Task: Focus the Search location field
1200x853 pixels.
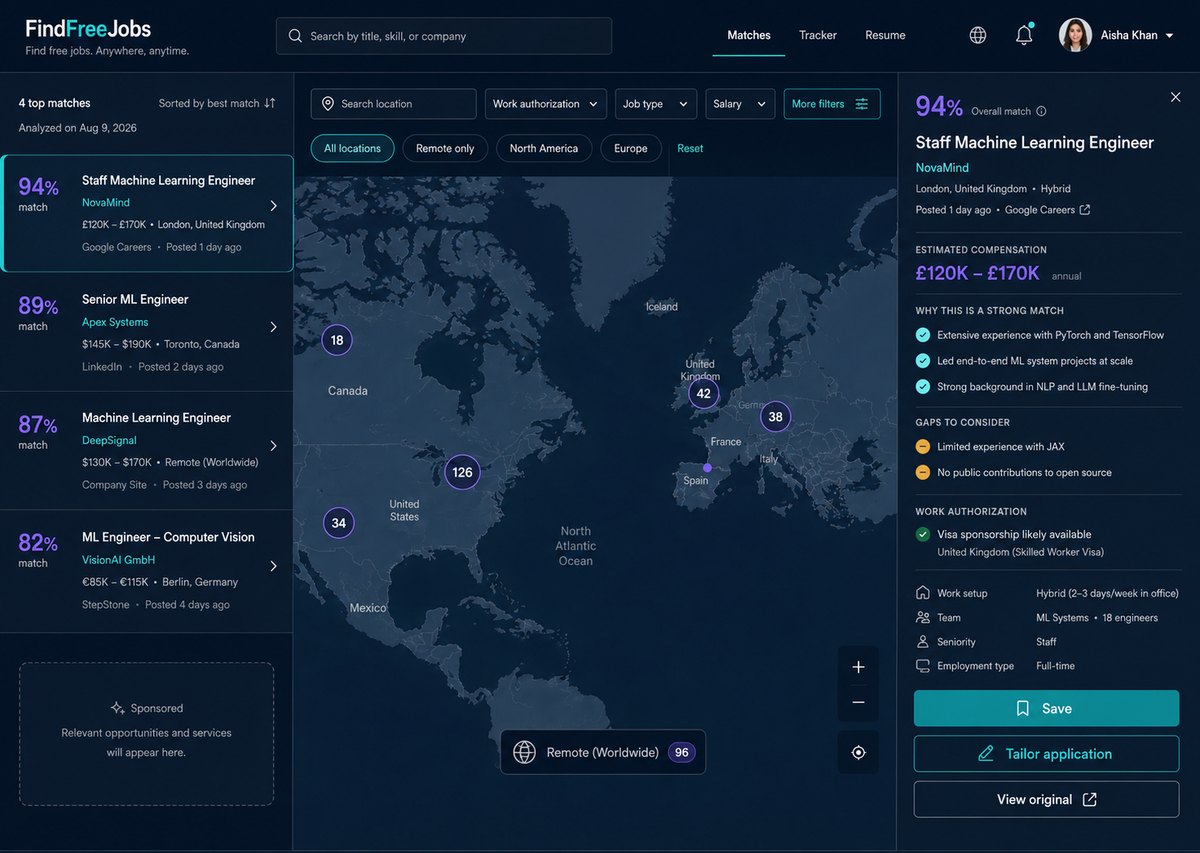Action: (x=394, y=104)
